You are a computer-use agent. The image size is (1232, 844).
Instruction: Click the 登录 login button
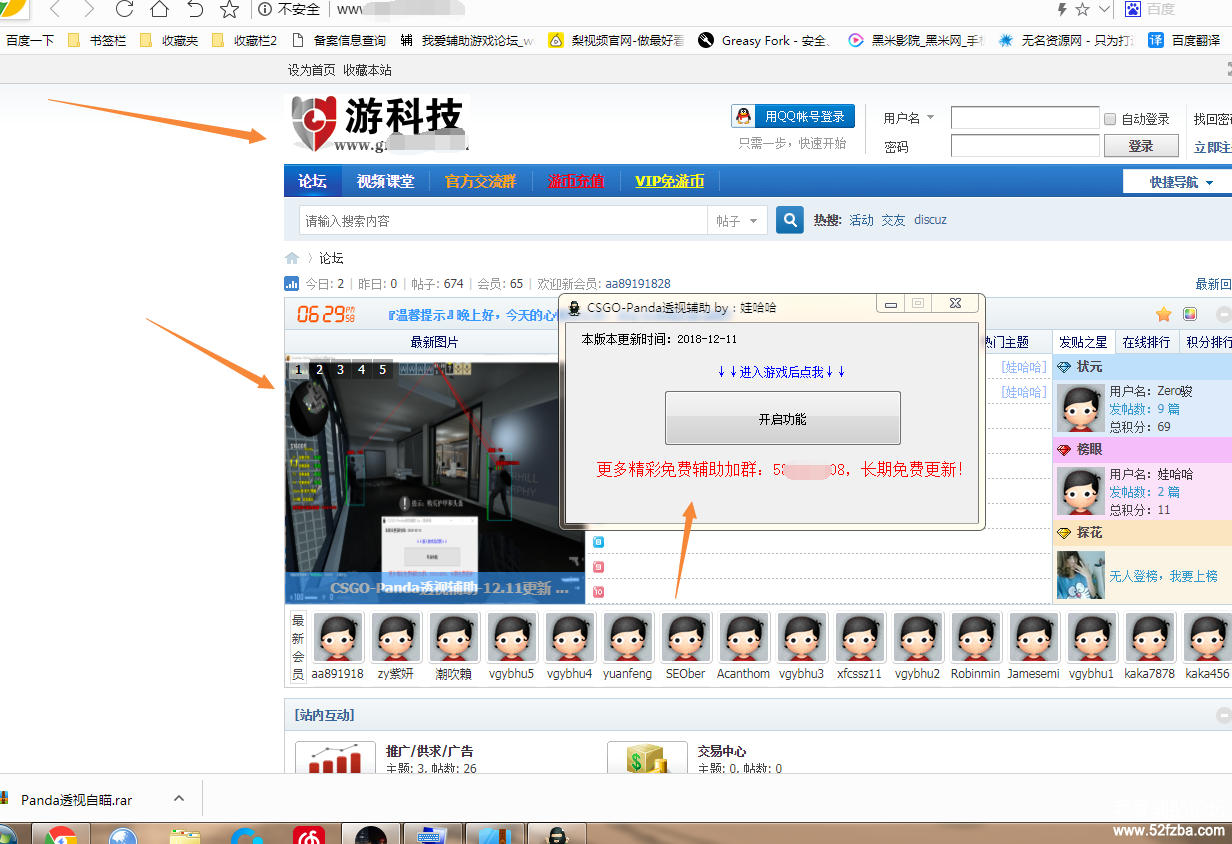point(1140,146)
